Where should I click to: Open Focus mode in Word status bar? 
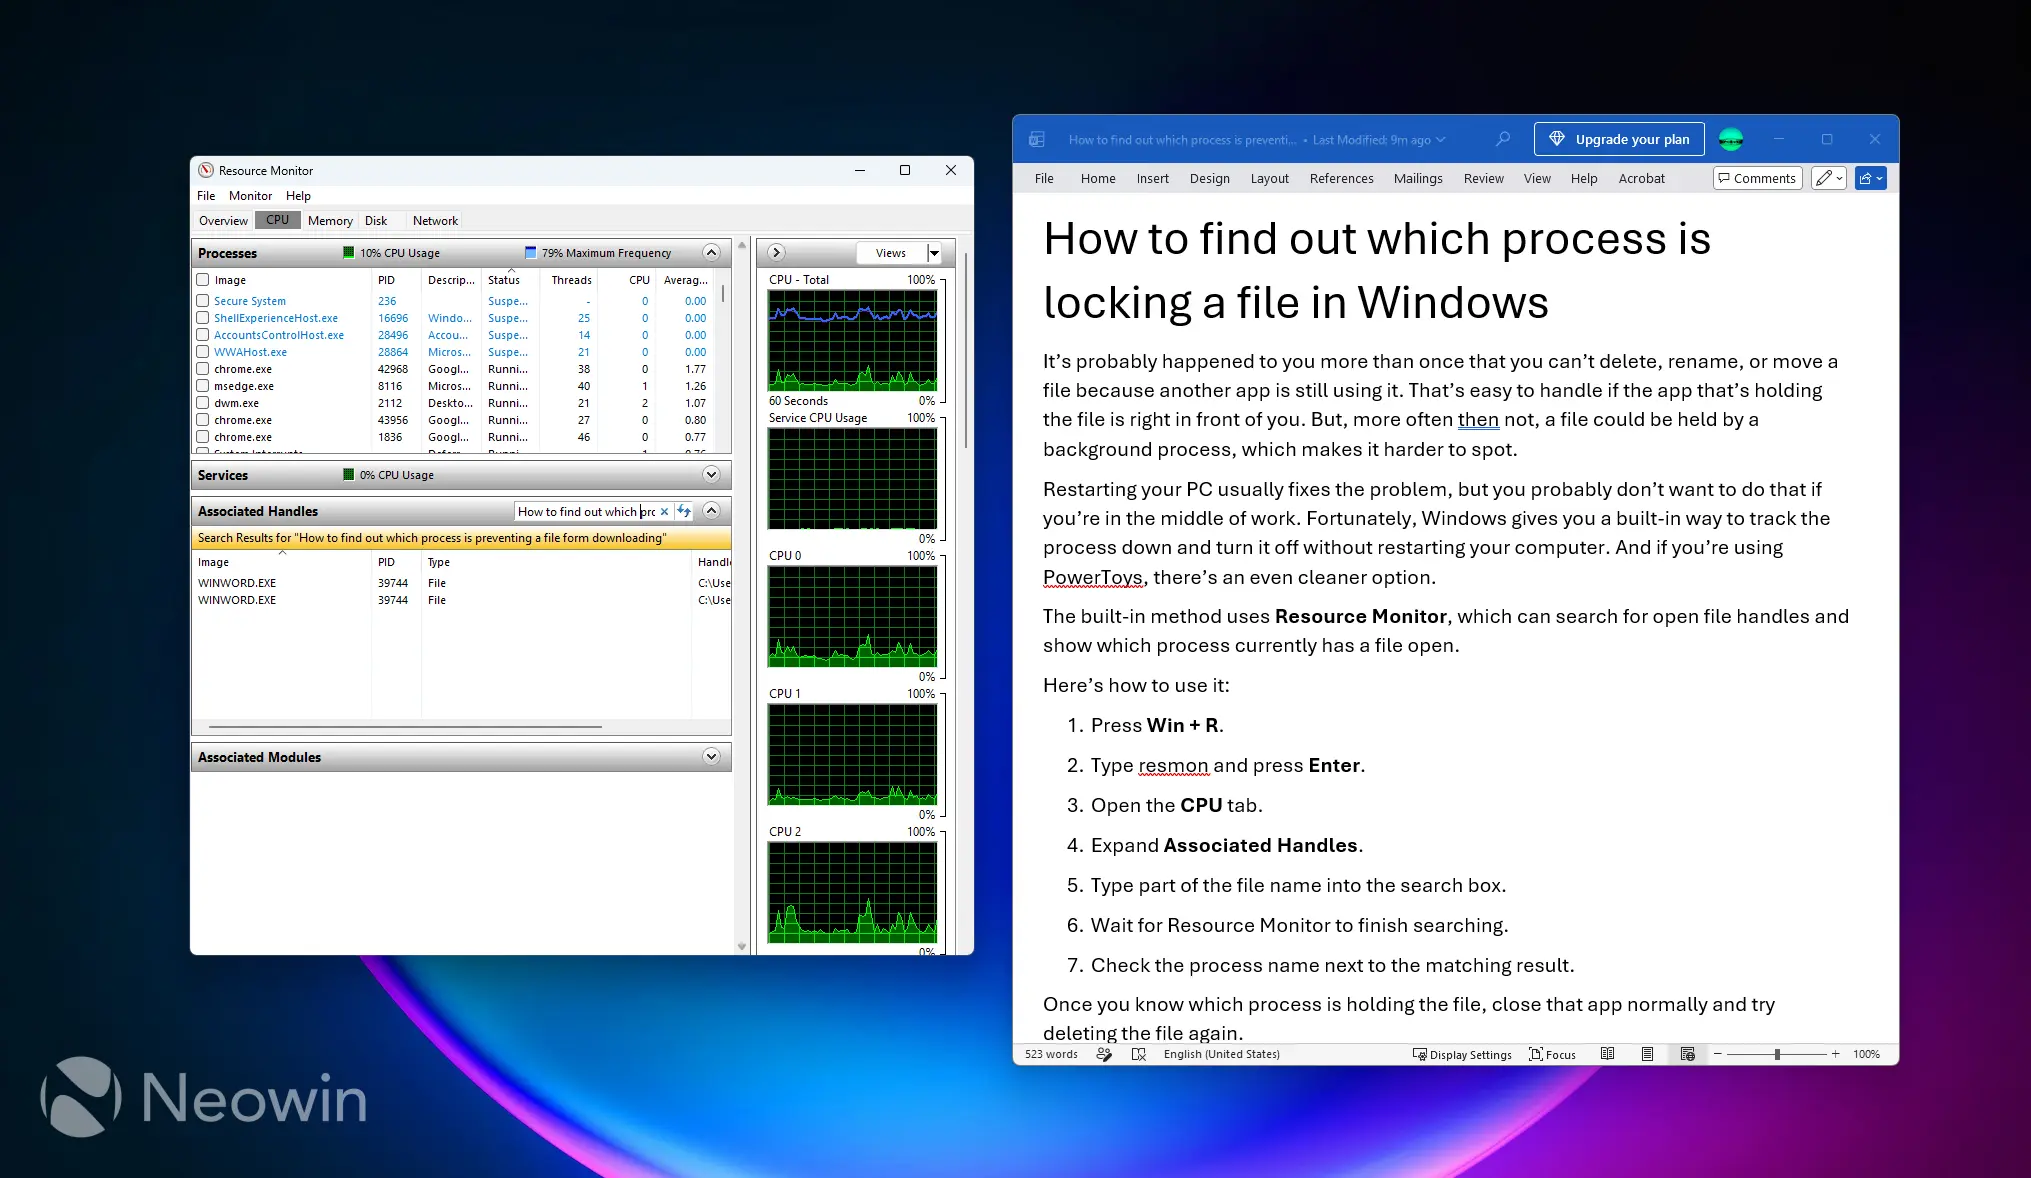pyautogui.click(x=1552, y=1054)
